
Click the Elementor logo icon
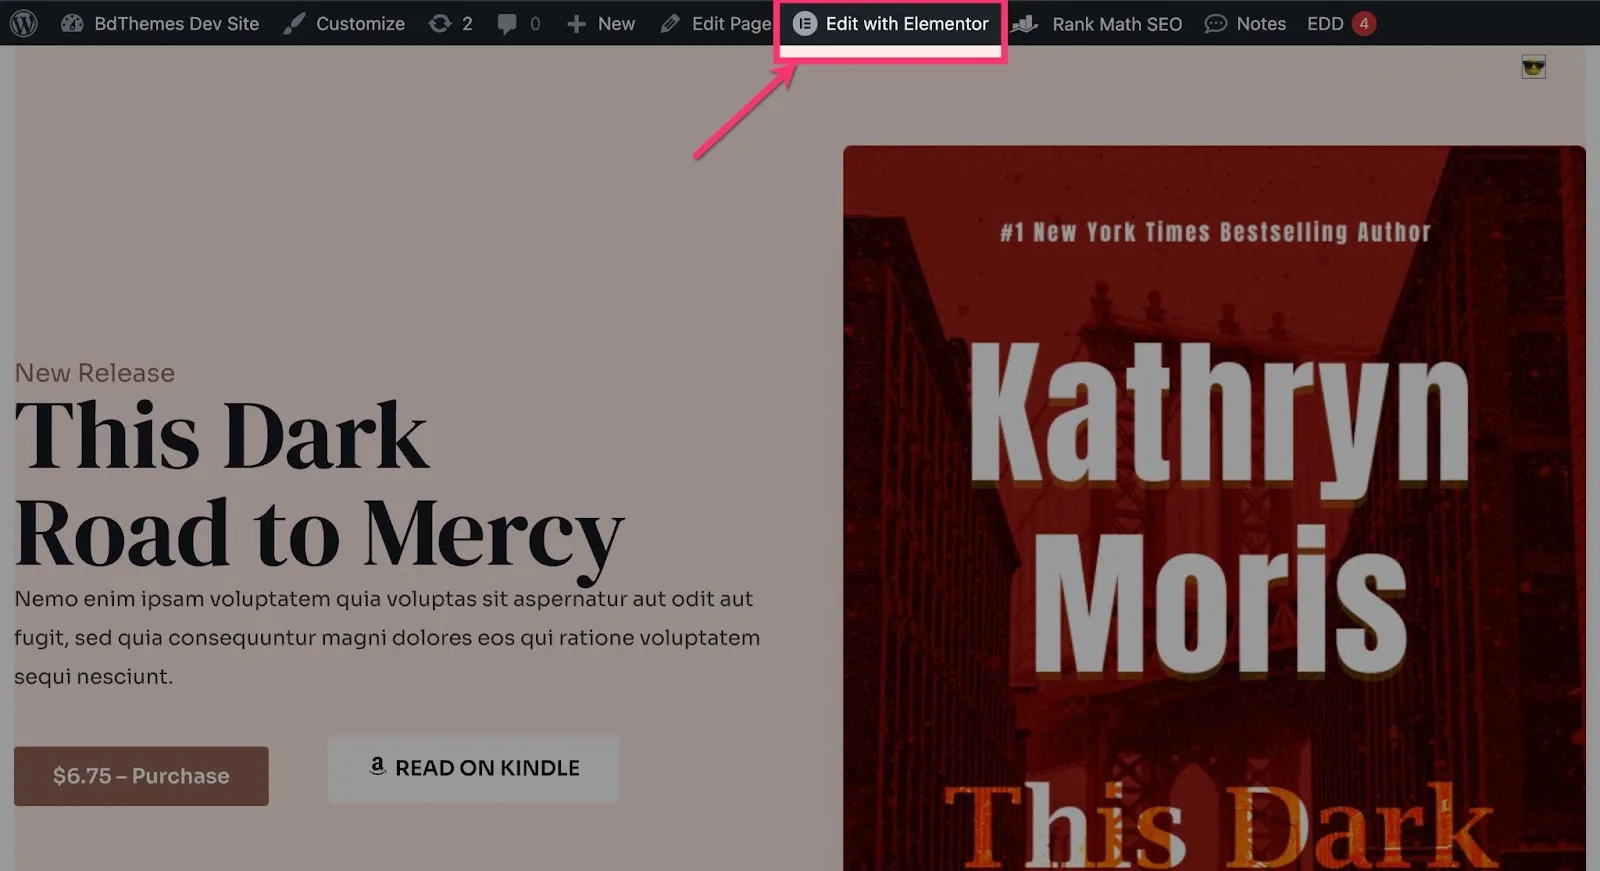[805, 23]
